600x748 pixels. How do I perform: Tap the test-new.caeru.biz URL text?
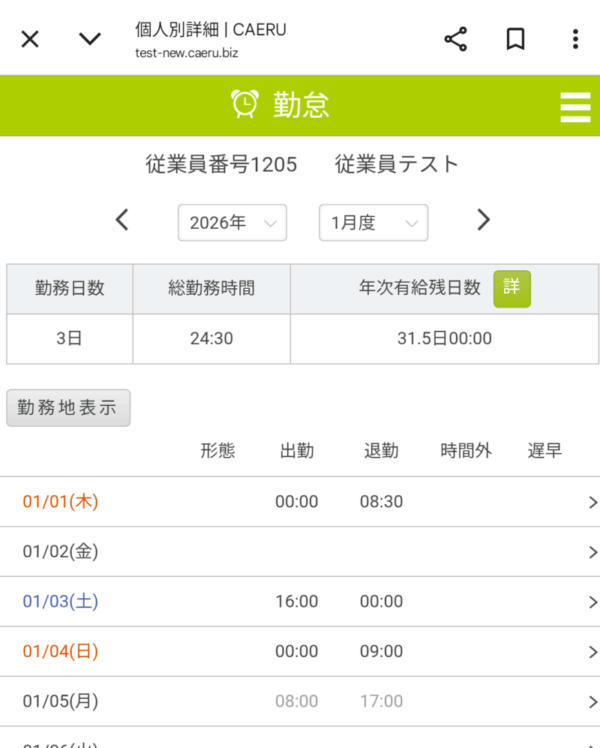[x=186, y=53]
